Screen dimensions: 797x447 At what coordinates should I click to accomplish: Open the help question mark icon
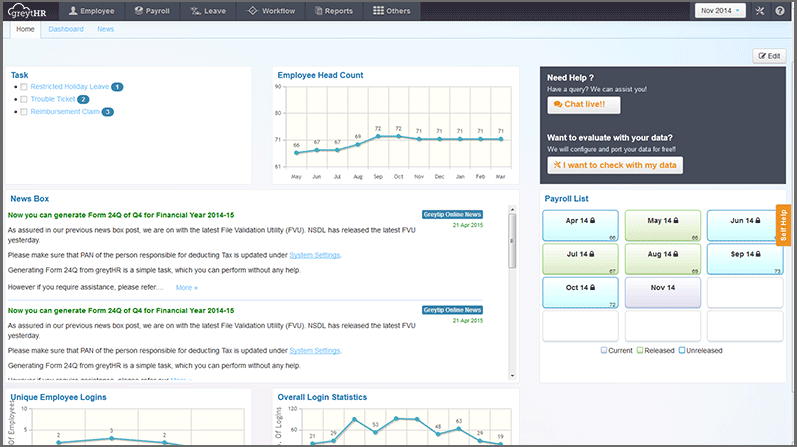click(780, 11)
